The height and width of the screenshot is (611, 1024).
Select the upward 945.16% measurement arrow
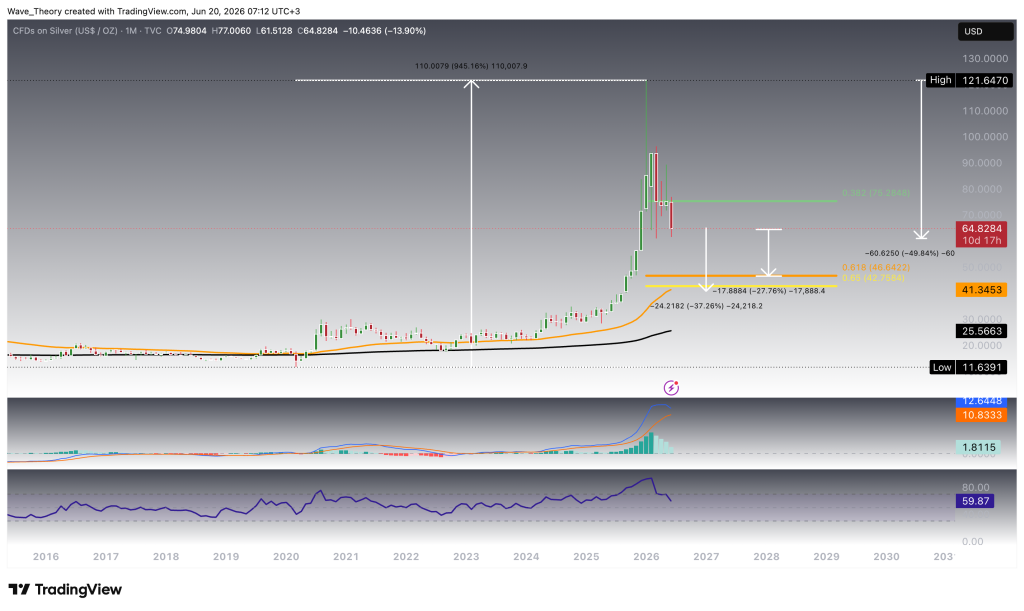click(x=471, y=222)
